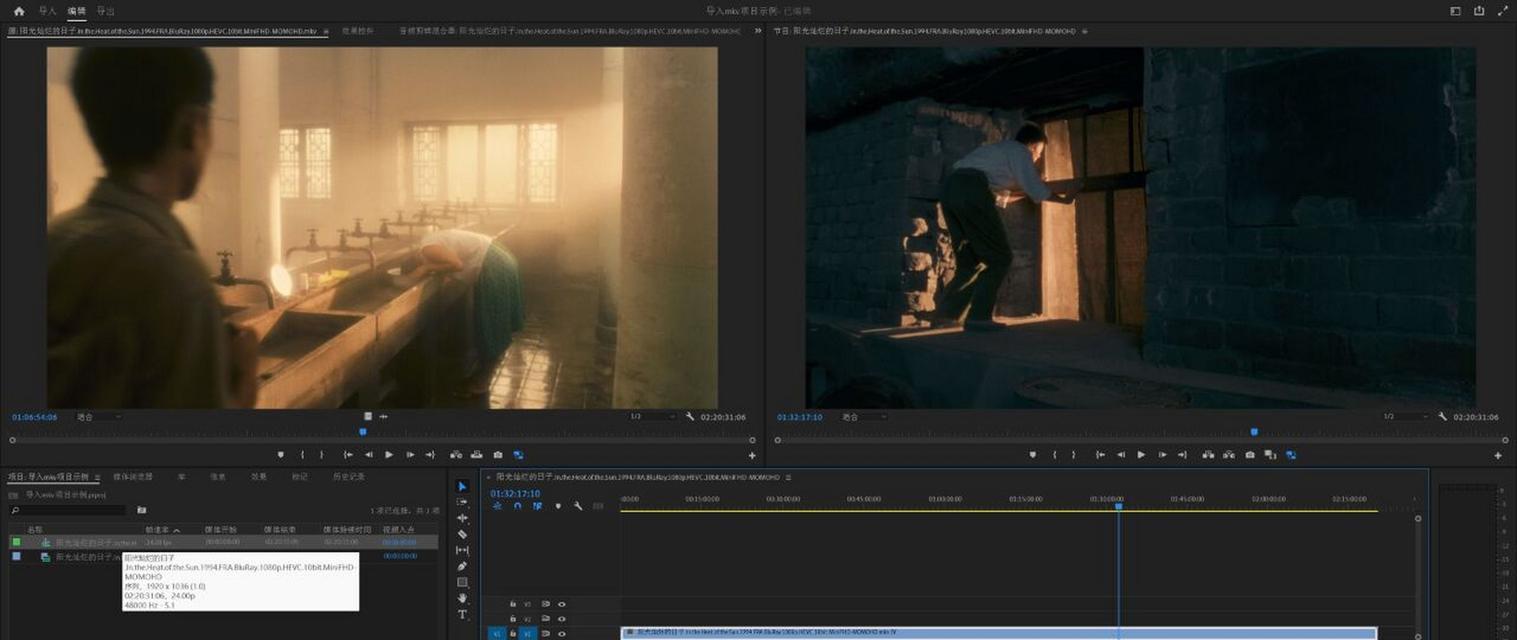The image size is (1517, 640).
Task: Play the clip in Source monitor
Action: click(389, 454)
